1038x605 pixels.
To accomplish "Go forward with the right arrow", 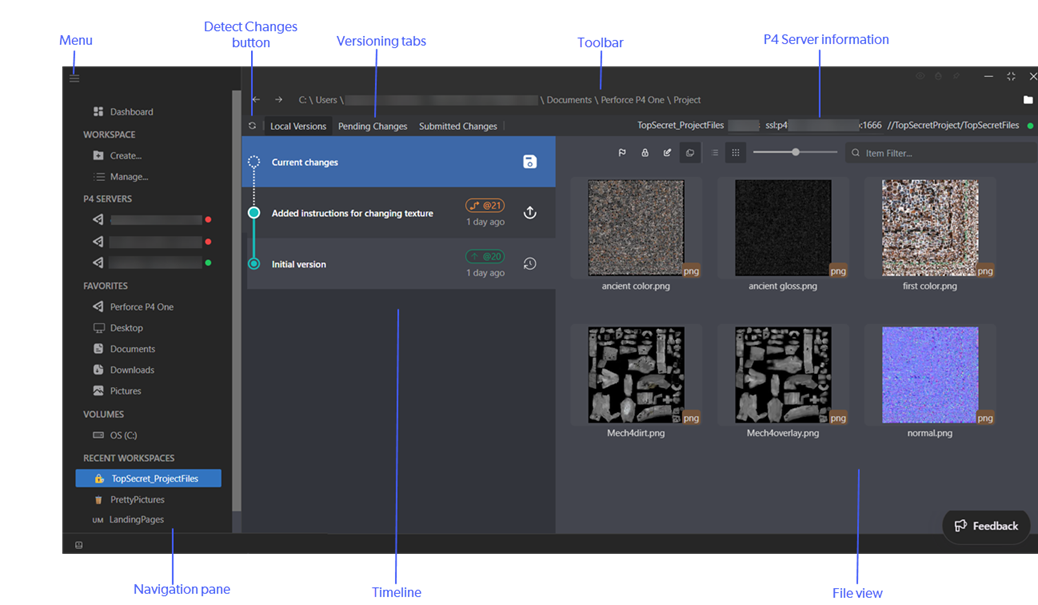I will (x=279, y=100).
